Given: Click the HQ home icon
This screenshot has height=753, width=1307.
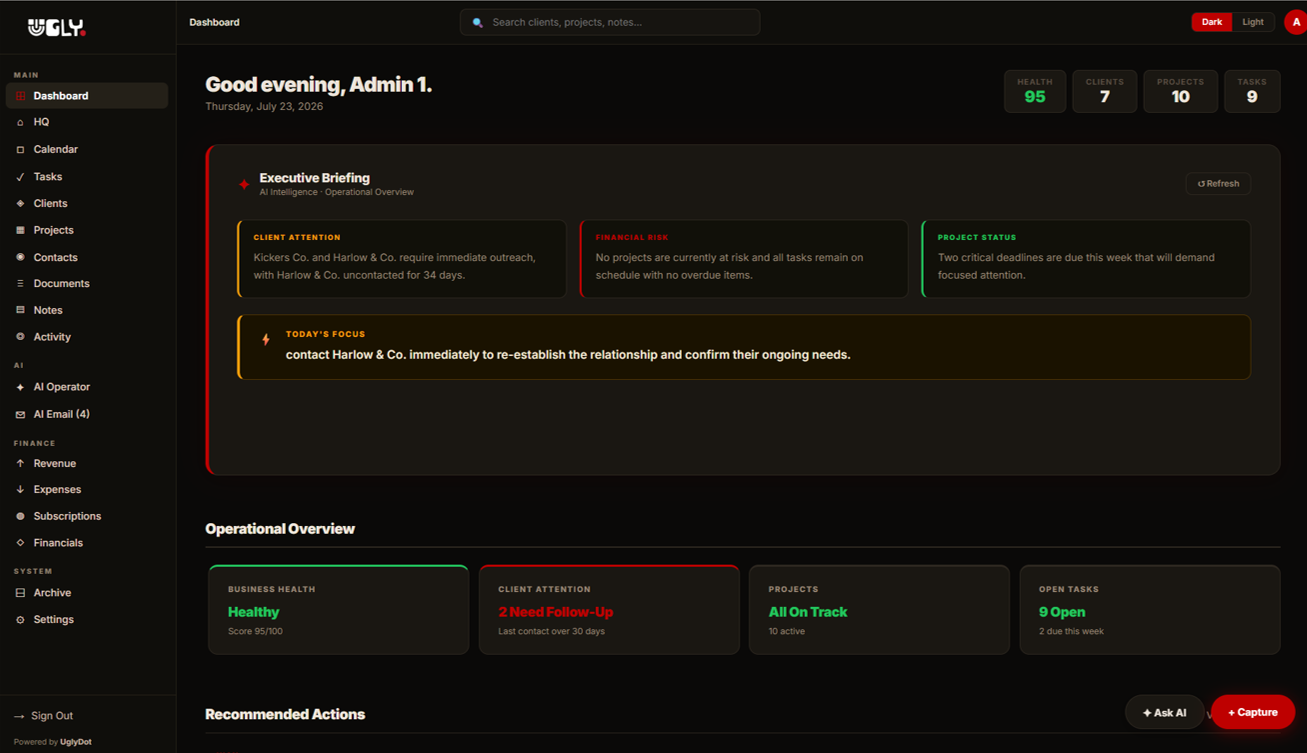Looking at the screenshot, I should [x=20, y=122].
